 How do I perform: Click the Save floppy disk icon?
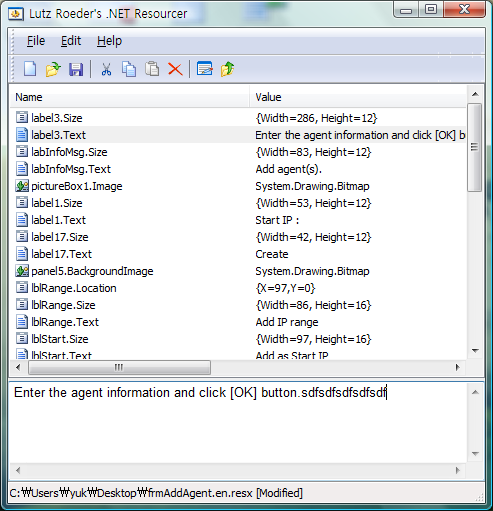coord(76,69)
